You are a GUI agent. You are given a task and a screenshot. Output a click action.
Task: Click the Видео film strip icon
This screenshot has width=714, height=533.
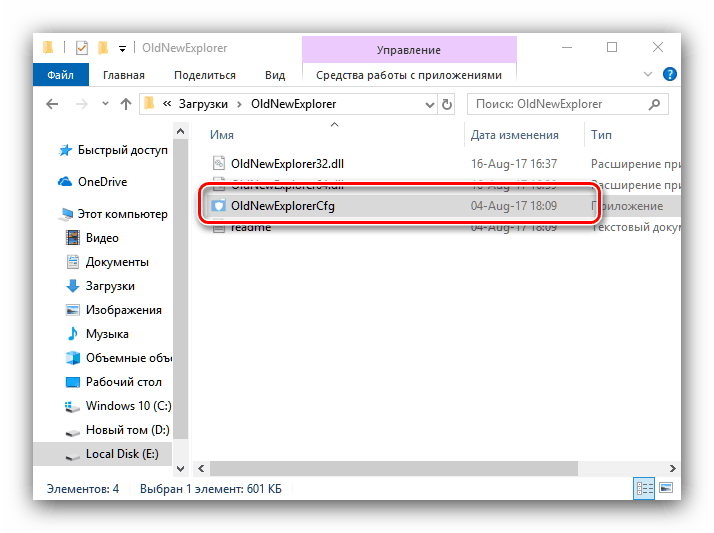(73, 237)
